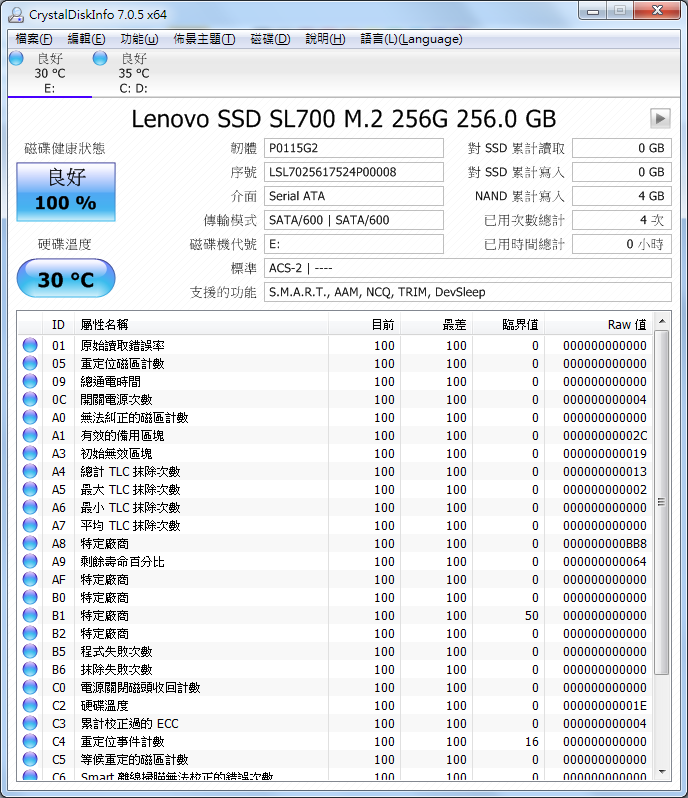
Task: Open the 功能(u) menu
Action: [139, 39]
